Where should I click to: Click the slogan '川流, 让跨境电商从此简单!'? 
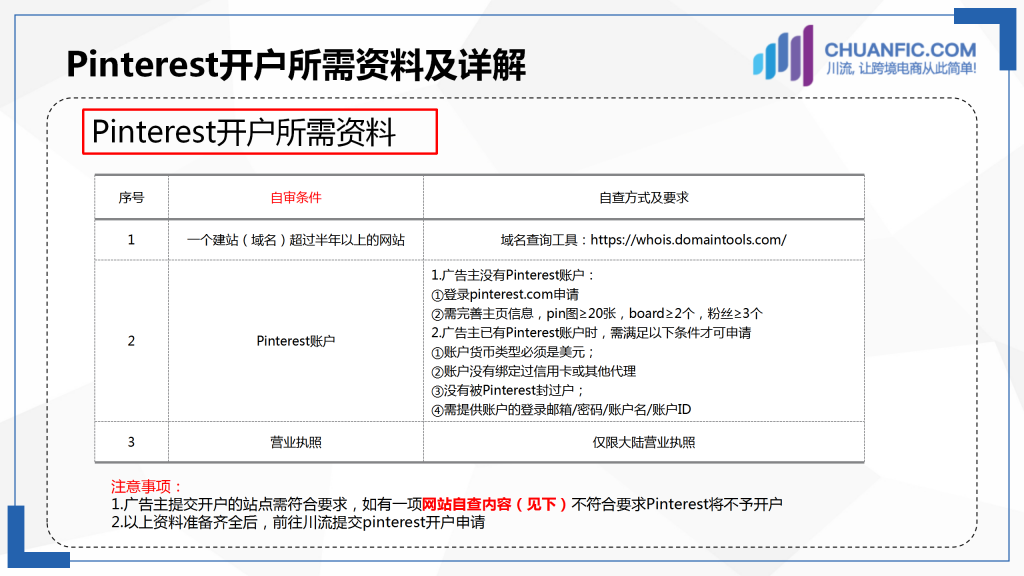(x=901, y=69)
